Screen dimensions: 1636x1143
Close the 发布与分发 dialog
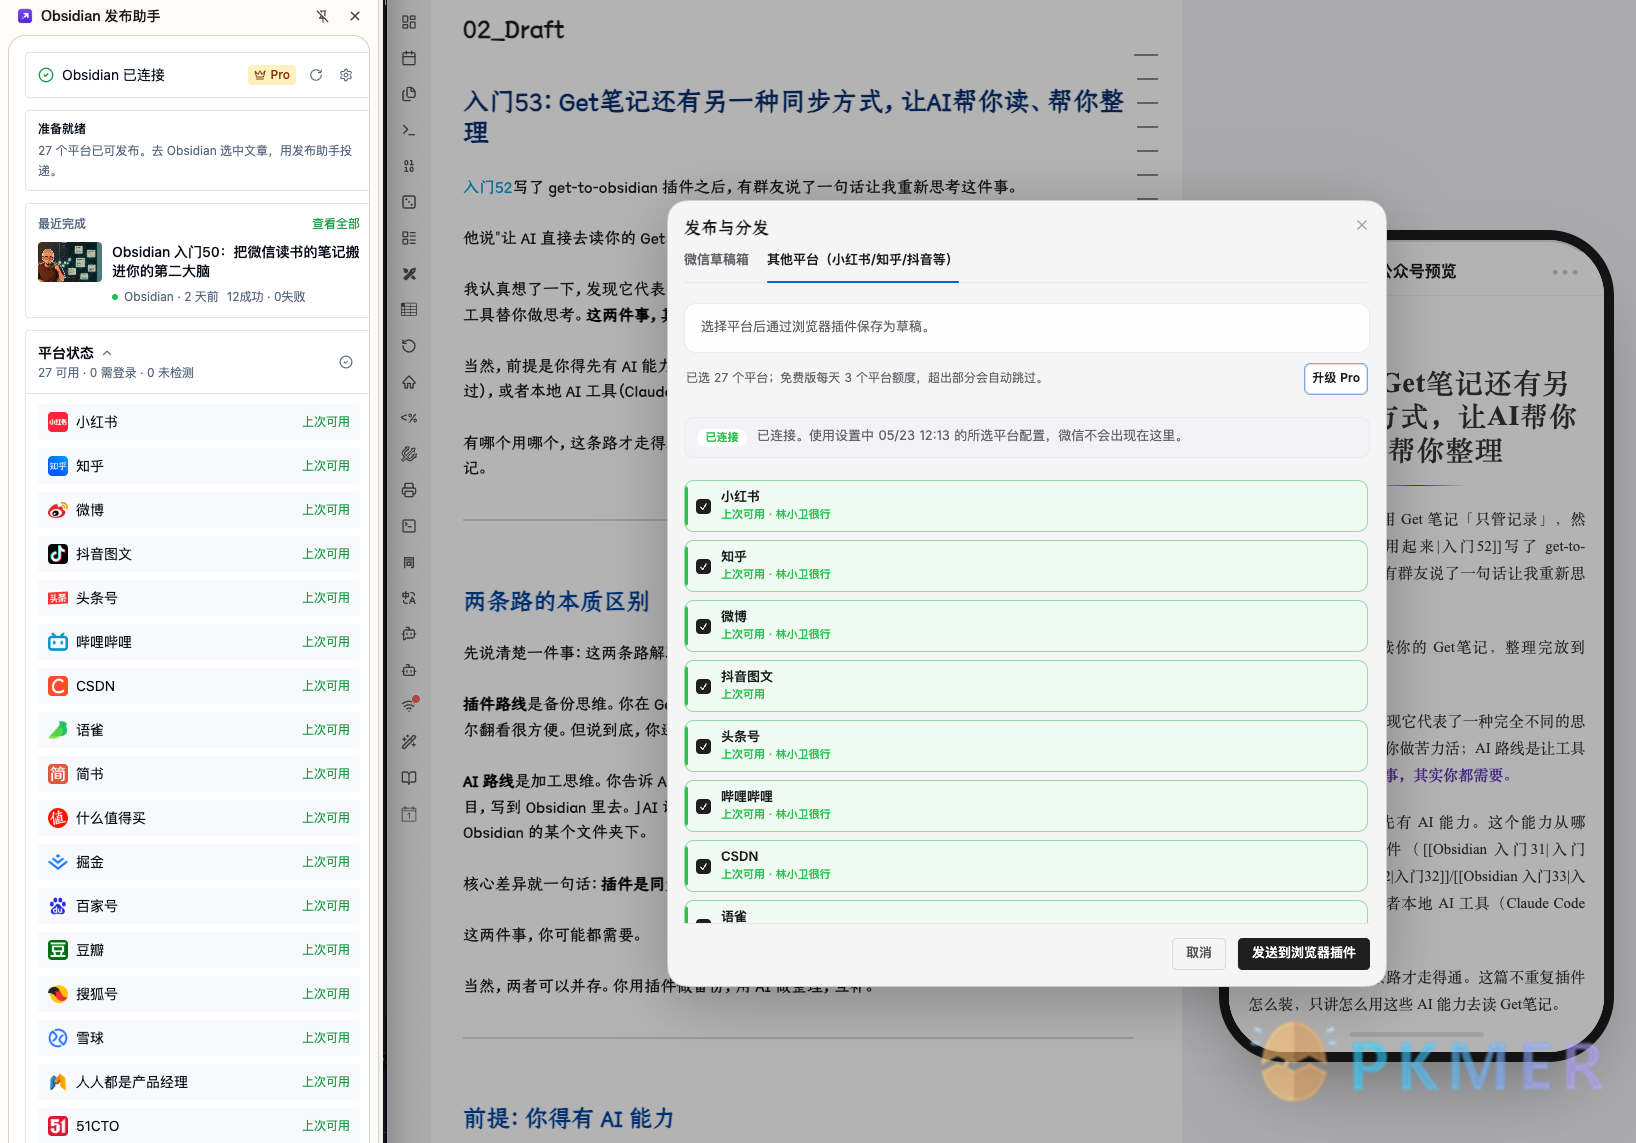(1361, 225)
